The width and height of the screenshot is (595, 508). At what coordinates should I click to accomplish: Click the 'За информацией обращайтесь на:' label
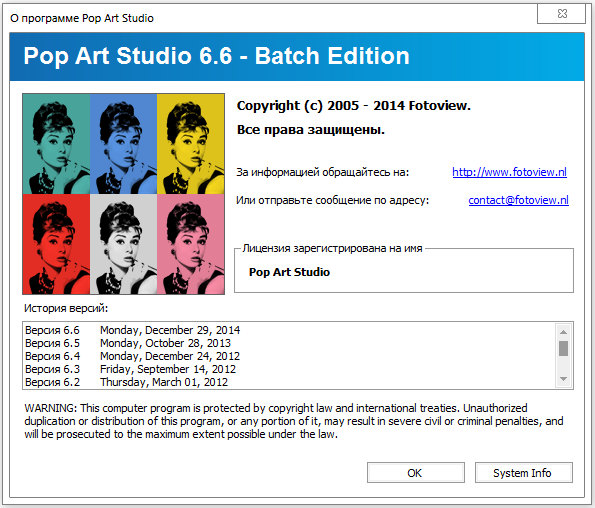323,172
